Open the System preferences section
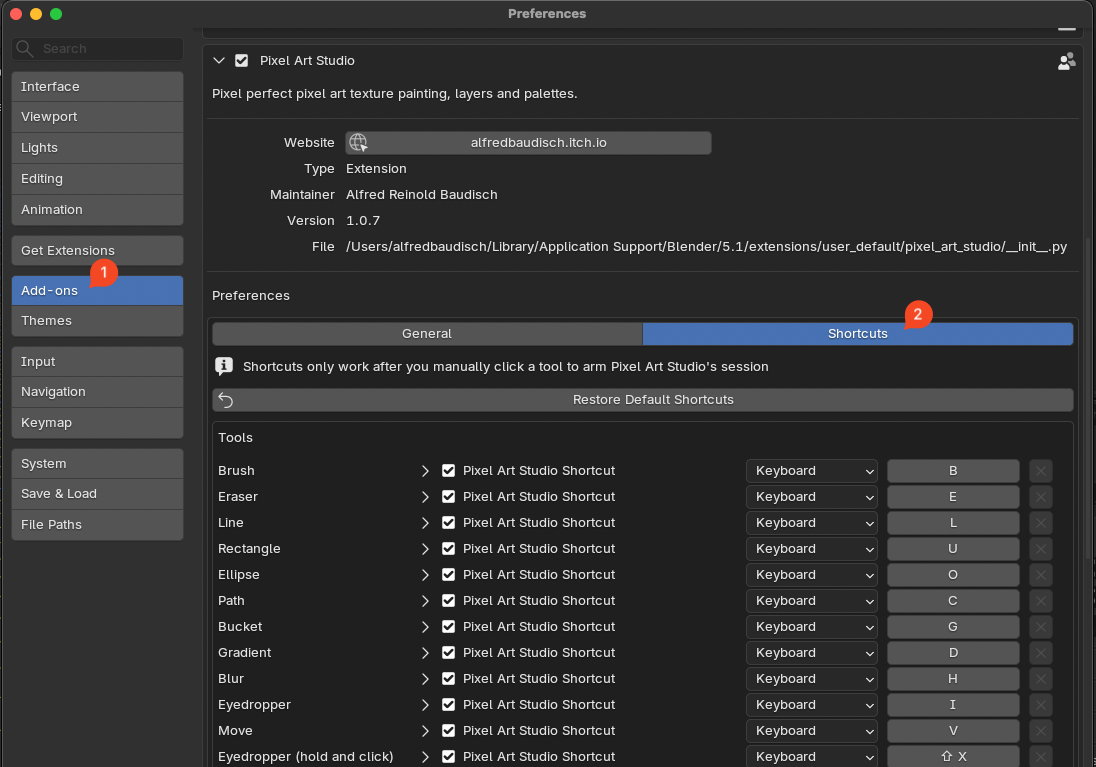Screen dimensions: 1096x767 click(97, 464)
